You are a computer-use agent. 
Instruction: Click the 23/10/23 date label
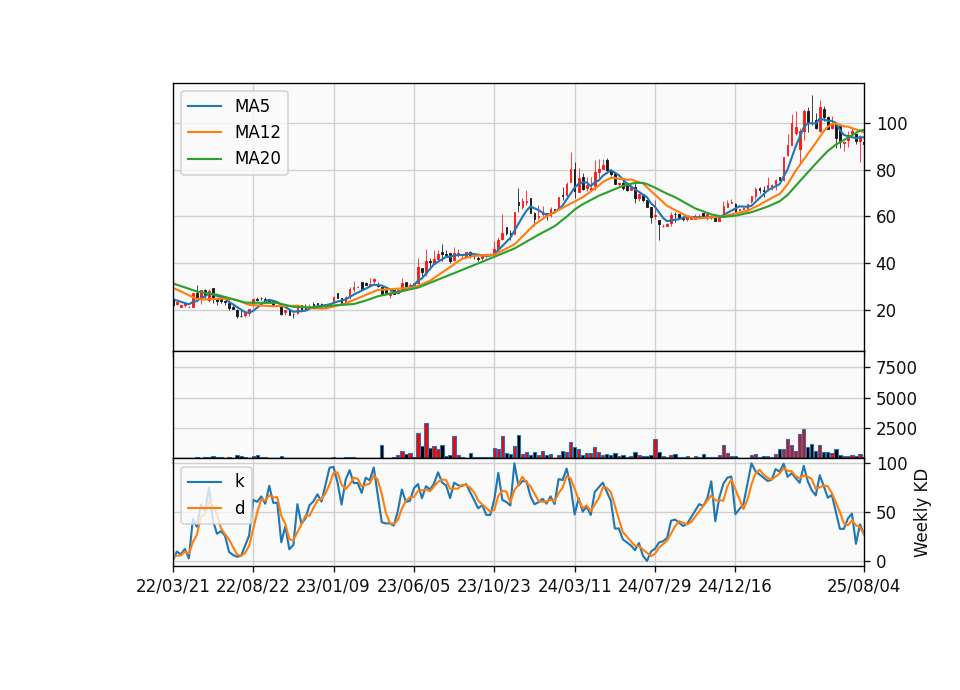(x=493, y=586)
